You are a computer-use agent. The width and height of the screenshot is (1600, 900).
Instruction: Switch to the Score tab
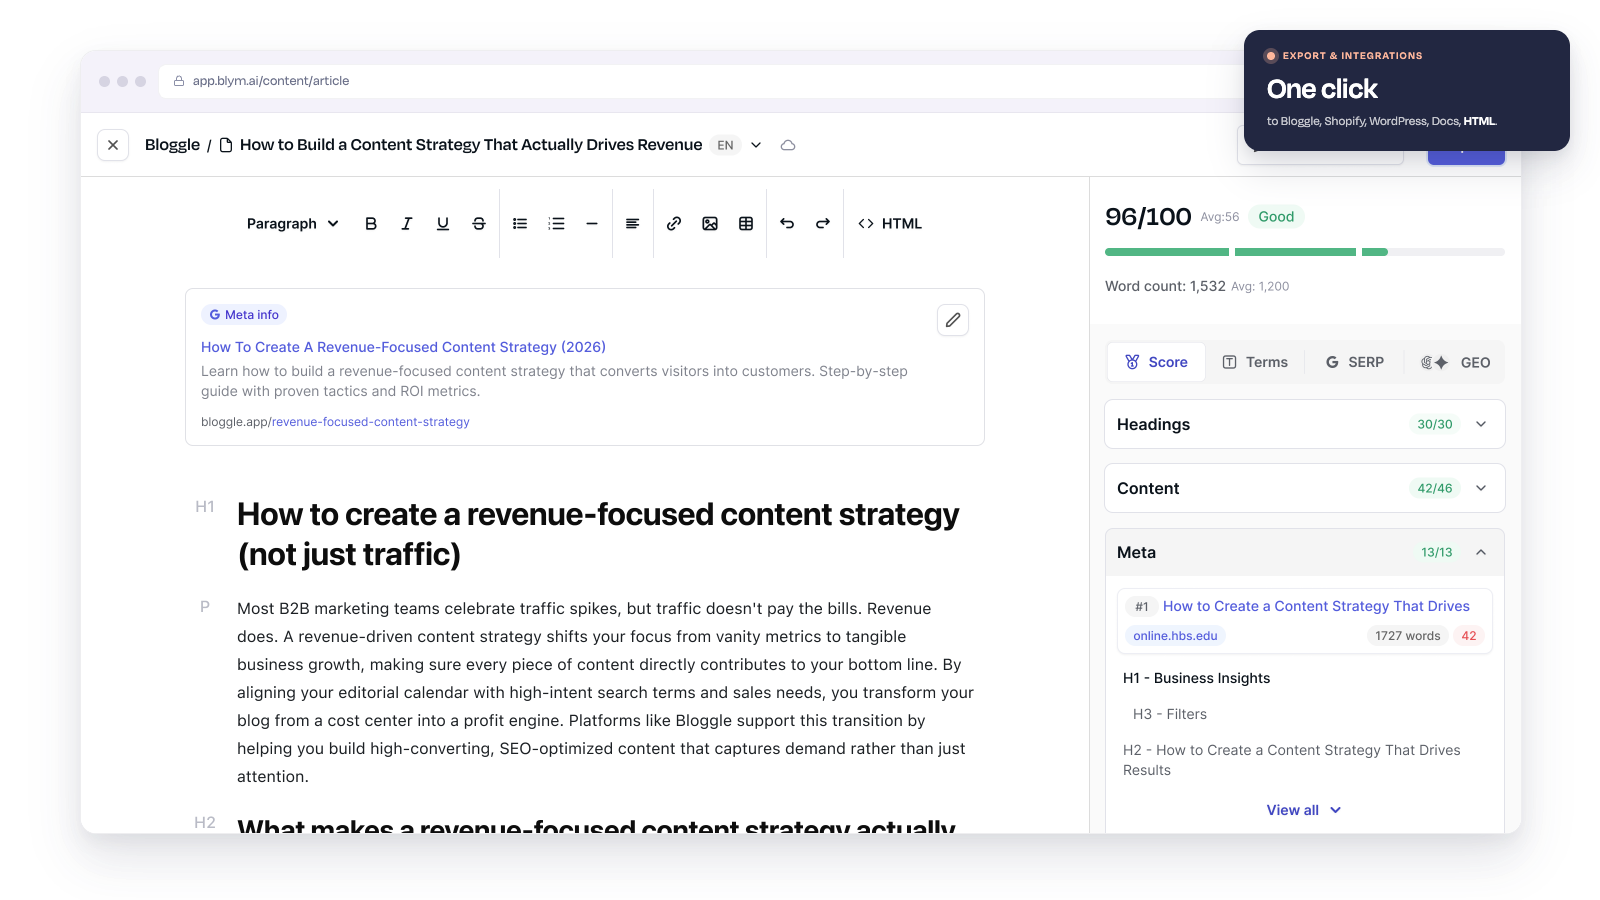pyautogui.click(x=1156, y=362)
